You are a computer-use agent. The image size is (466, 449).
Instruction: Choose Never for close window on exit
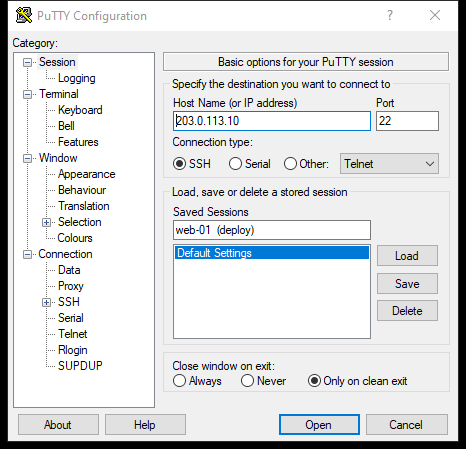[247, 381]
